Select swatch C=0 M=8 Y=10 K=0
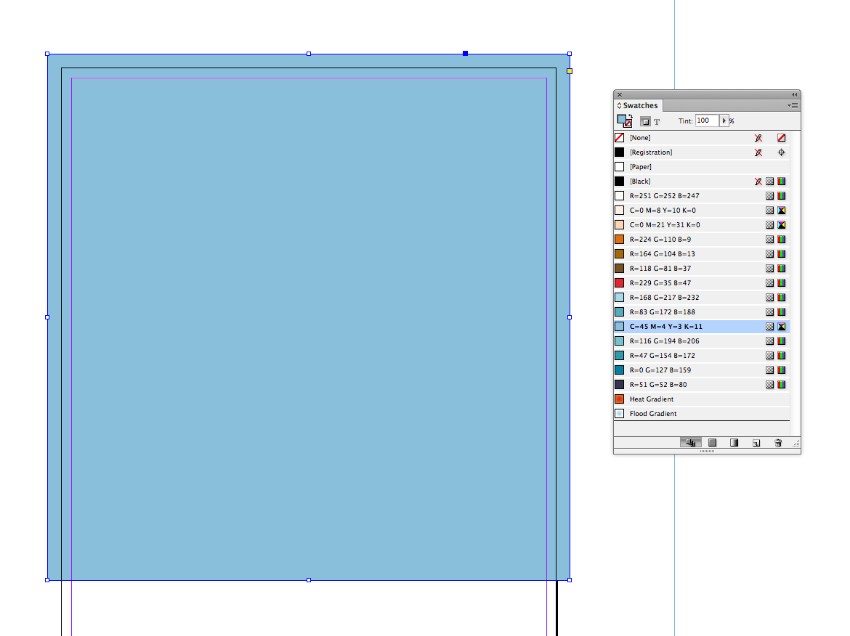850x636 pixels. tap(701, 210)
